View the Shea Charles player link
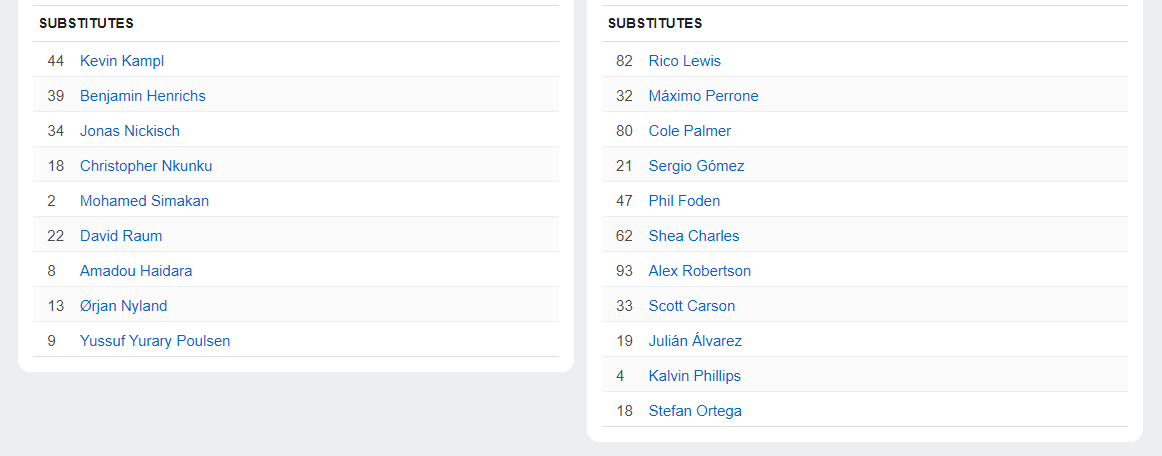 click(694, 236)
